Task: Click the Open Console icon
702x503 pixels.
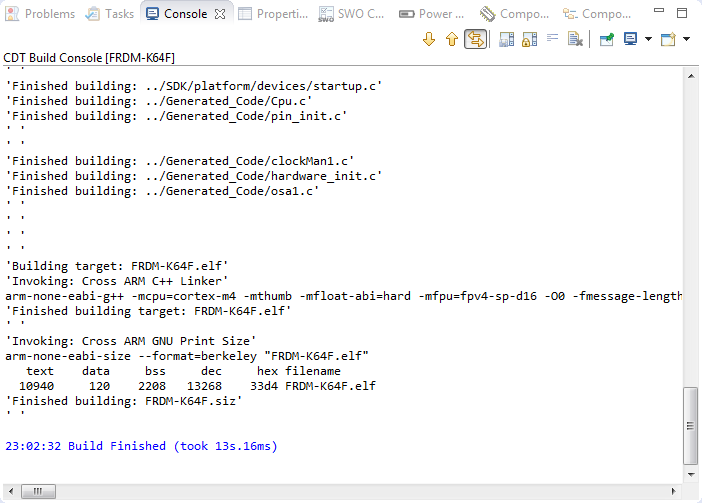Action: (x=667, y=39)
